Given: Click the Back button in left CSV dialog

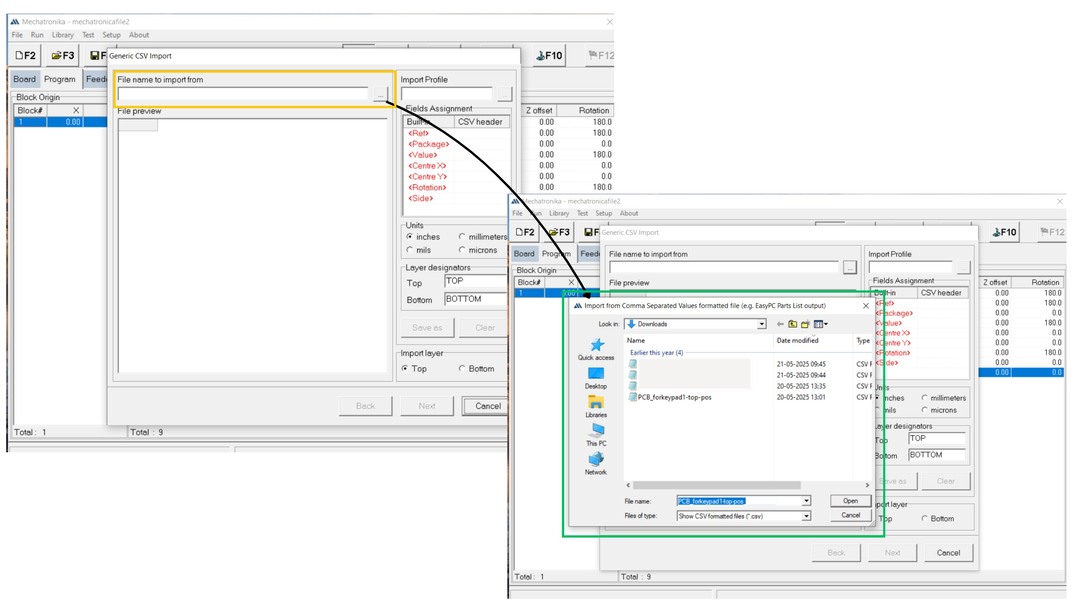Looking at the screenshot, I should [x=365, y=406].
